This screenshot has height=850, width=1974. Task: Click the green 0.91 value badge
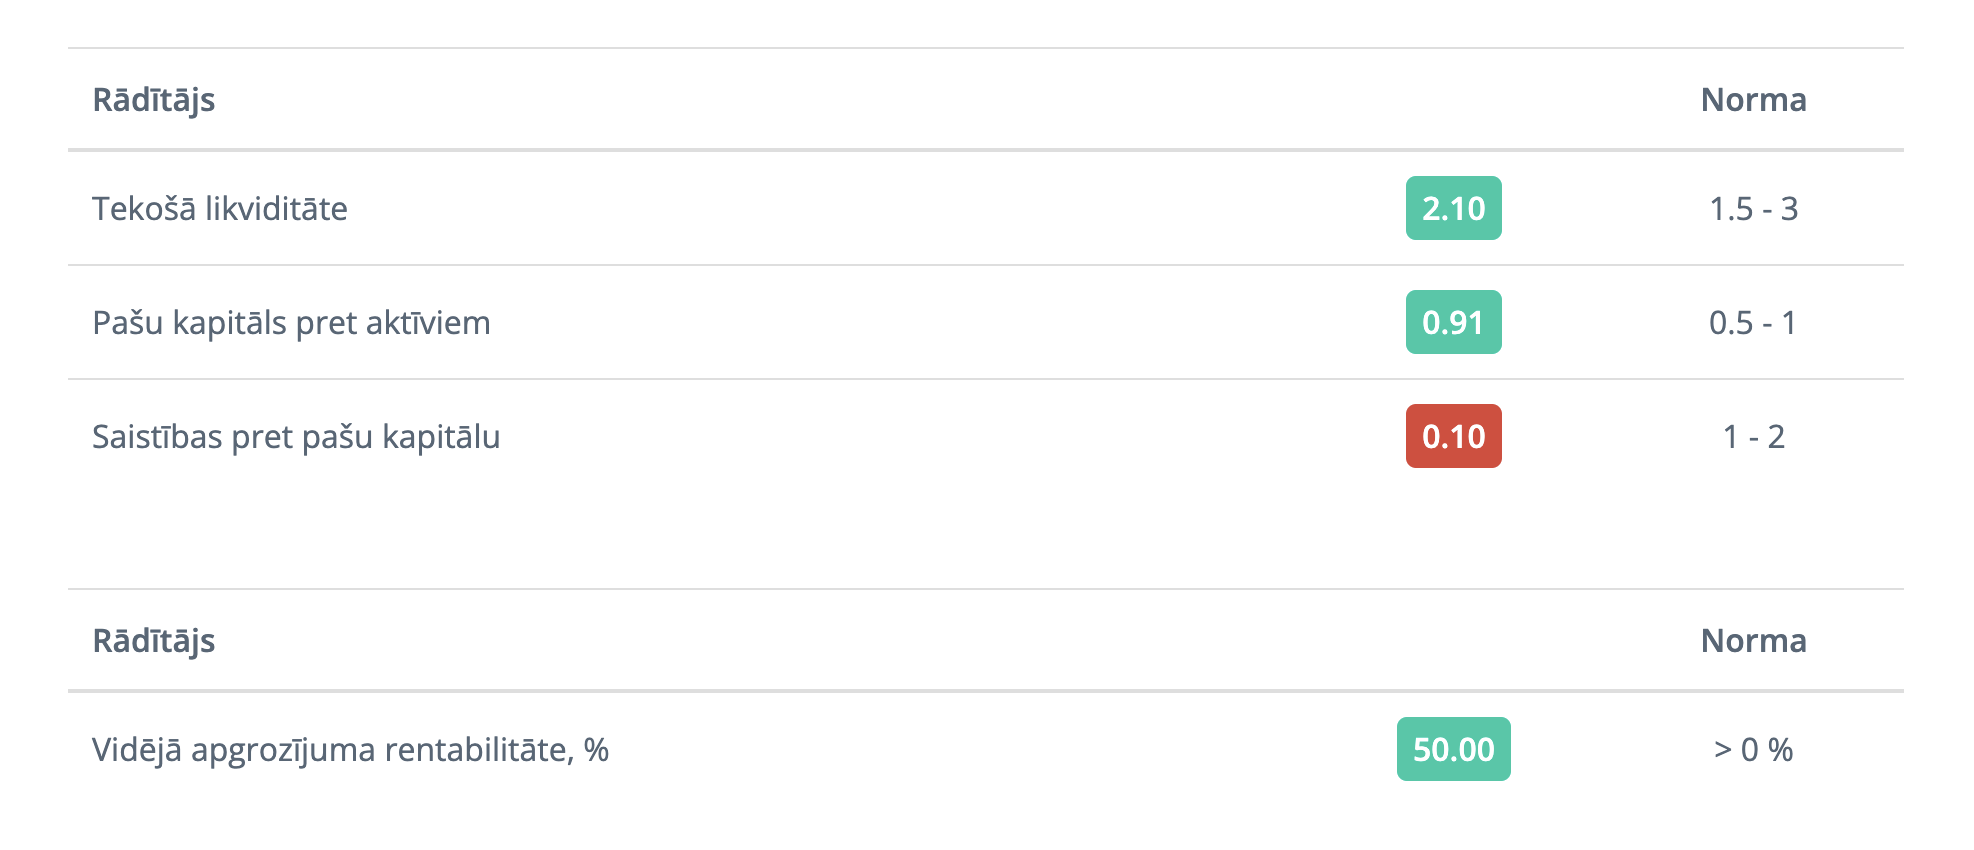coord(1453,322)
